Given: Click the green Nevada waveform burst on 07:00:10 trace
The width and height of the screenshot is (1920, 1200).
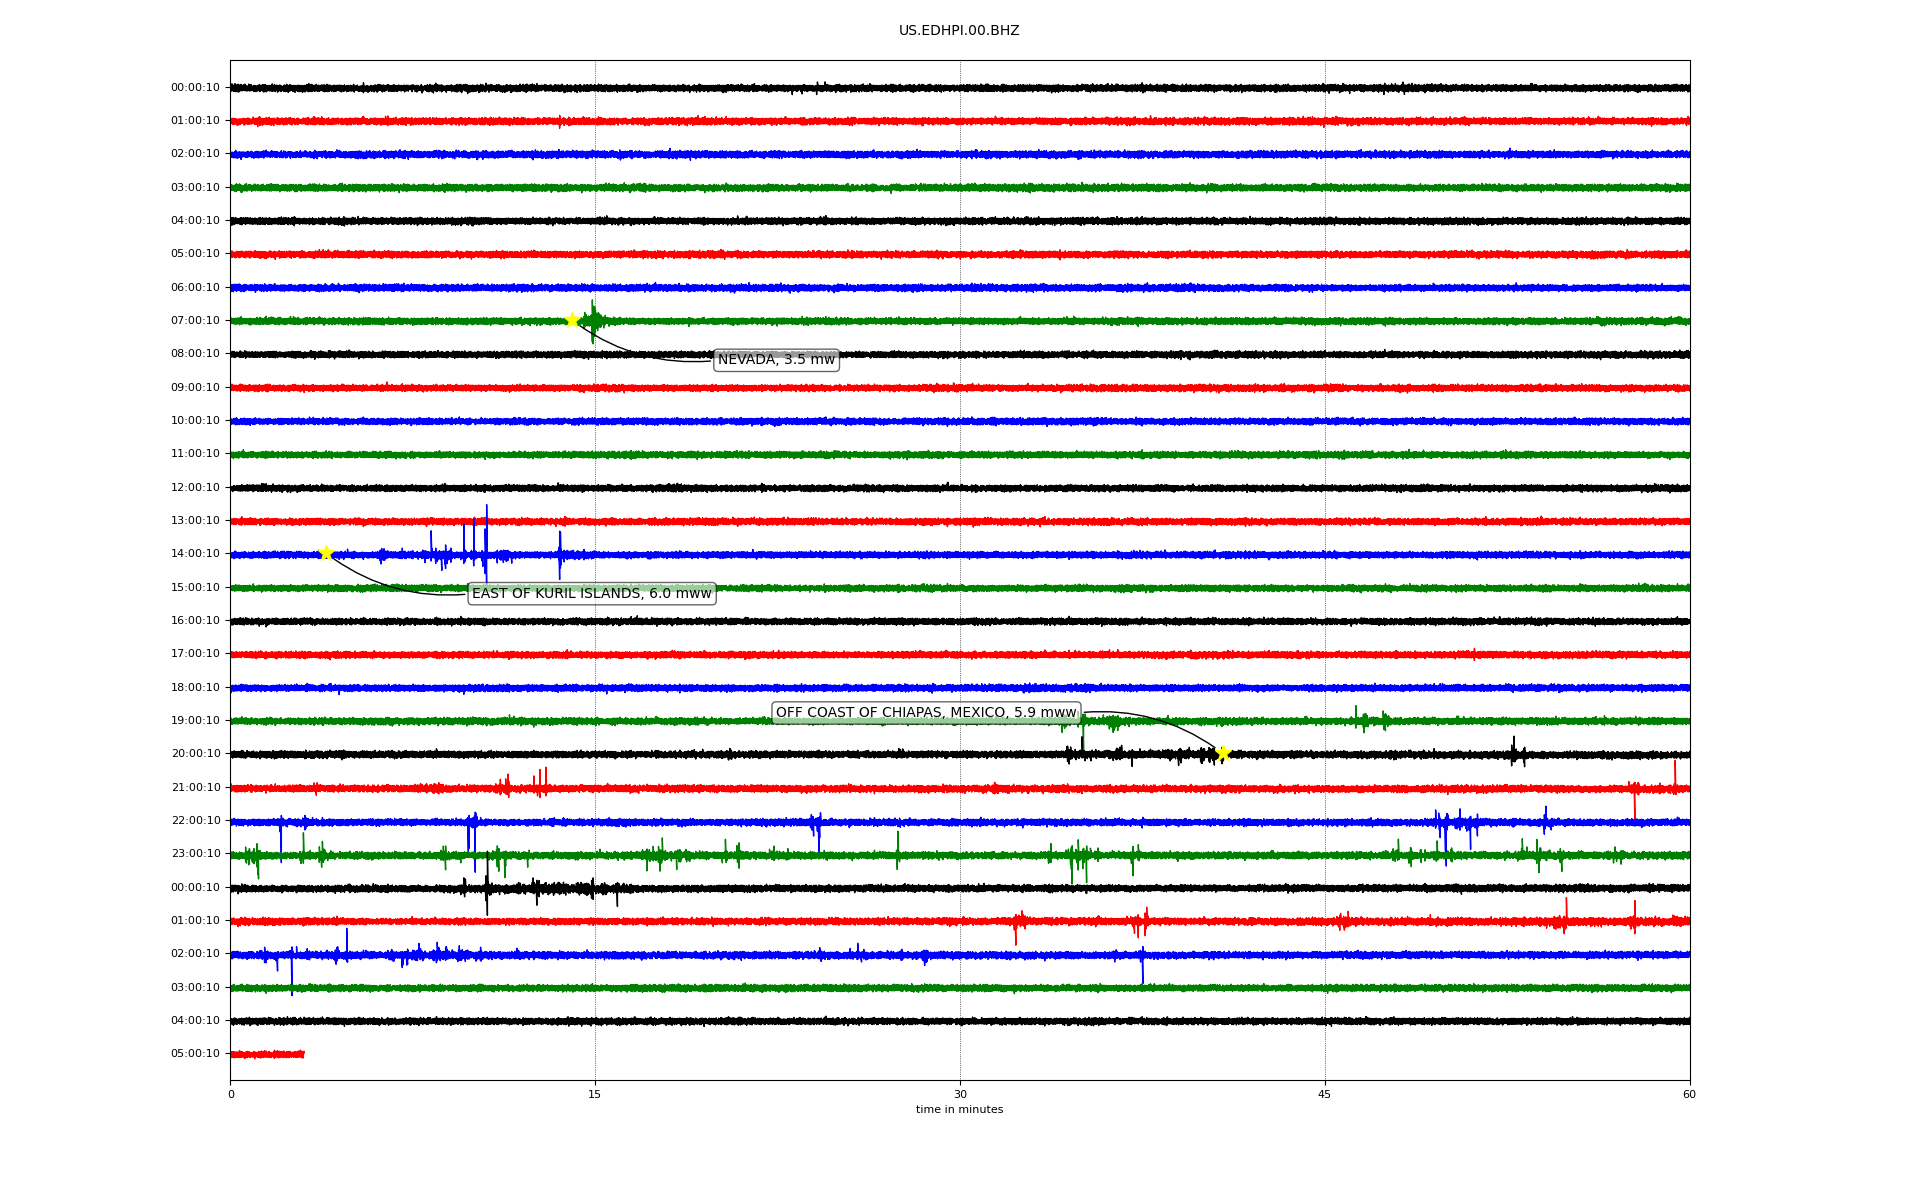Looking at the screenshot, I should 593,321.
